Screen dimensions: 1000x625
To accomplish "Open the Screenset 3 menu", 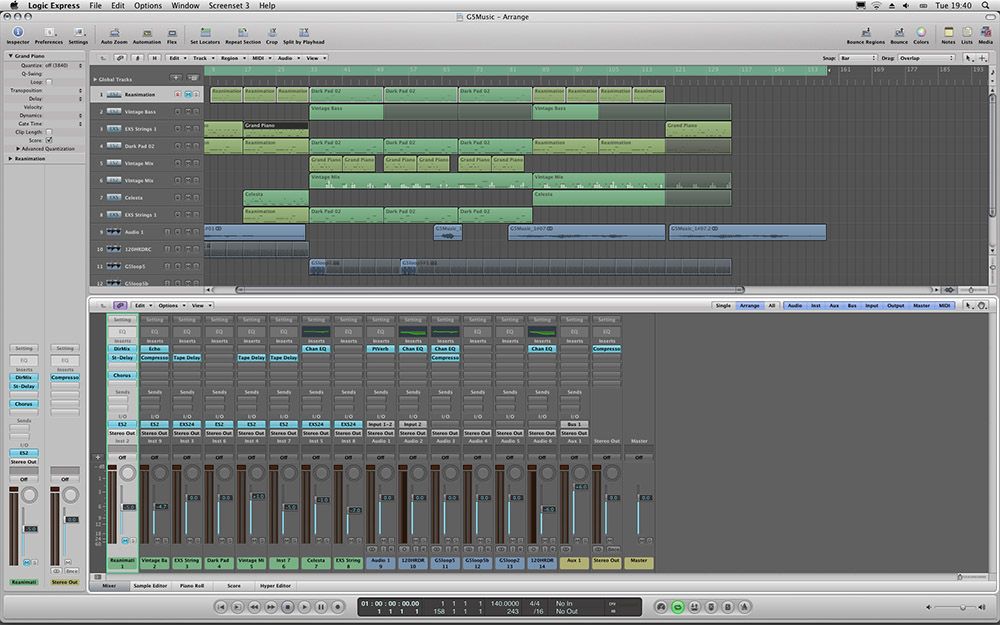I will [x=228, y=6].
